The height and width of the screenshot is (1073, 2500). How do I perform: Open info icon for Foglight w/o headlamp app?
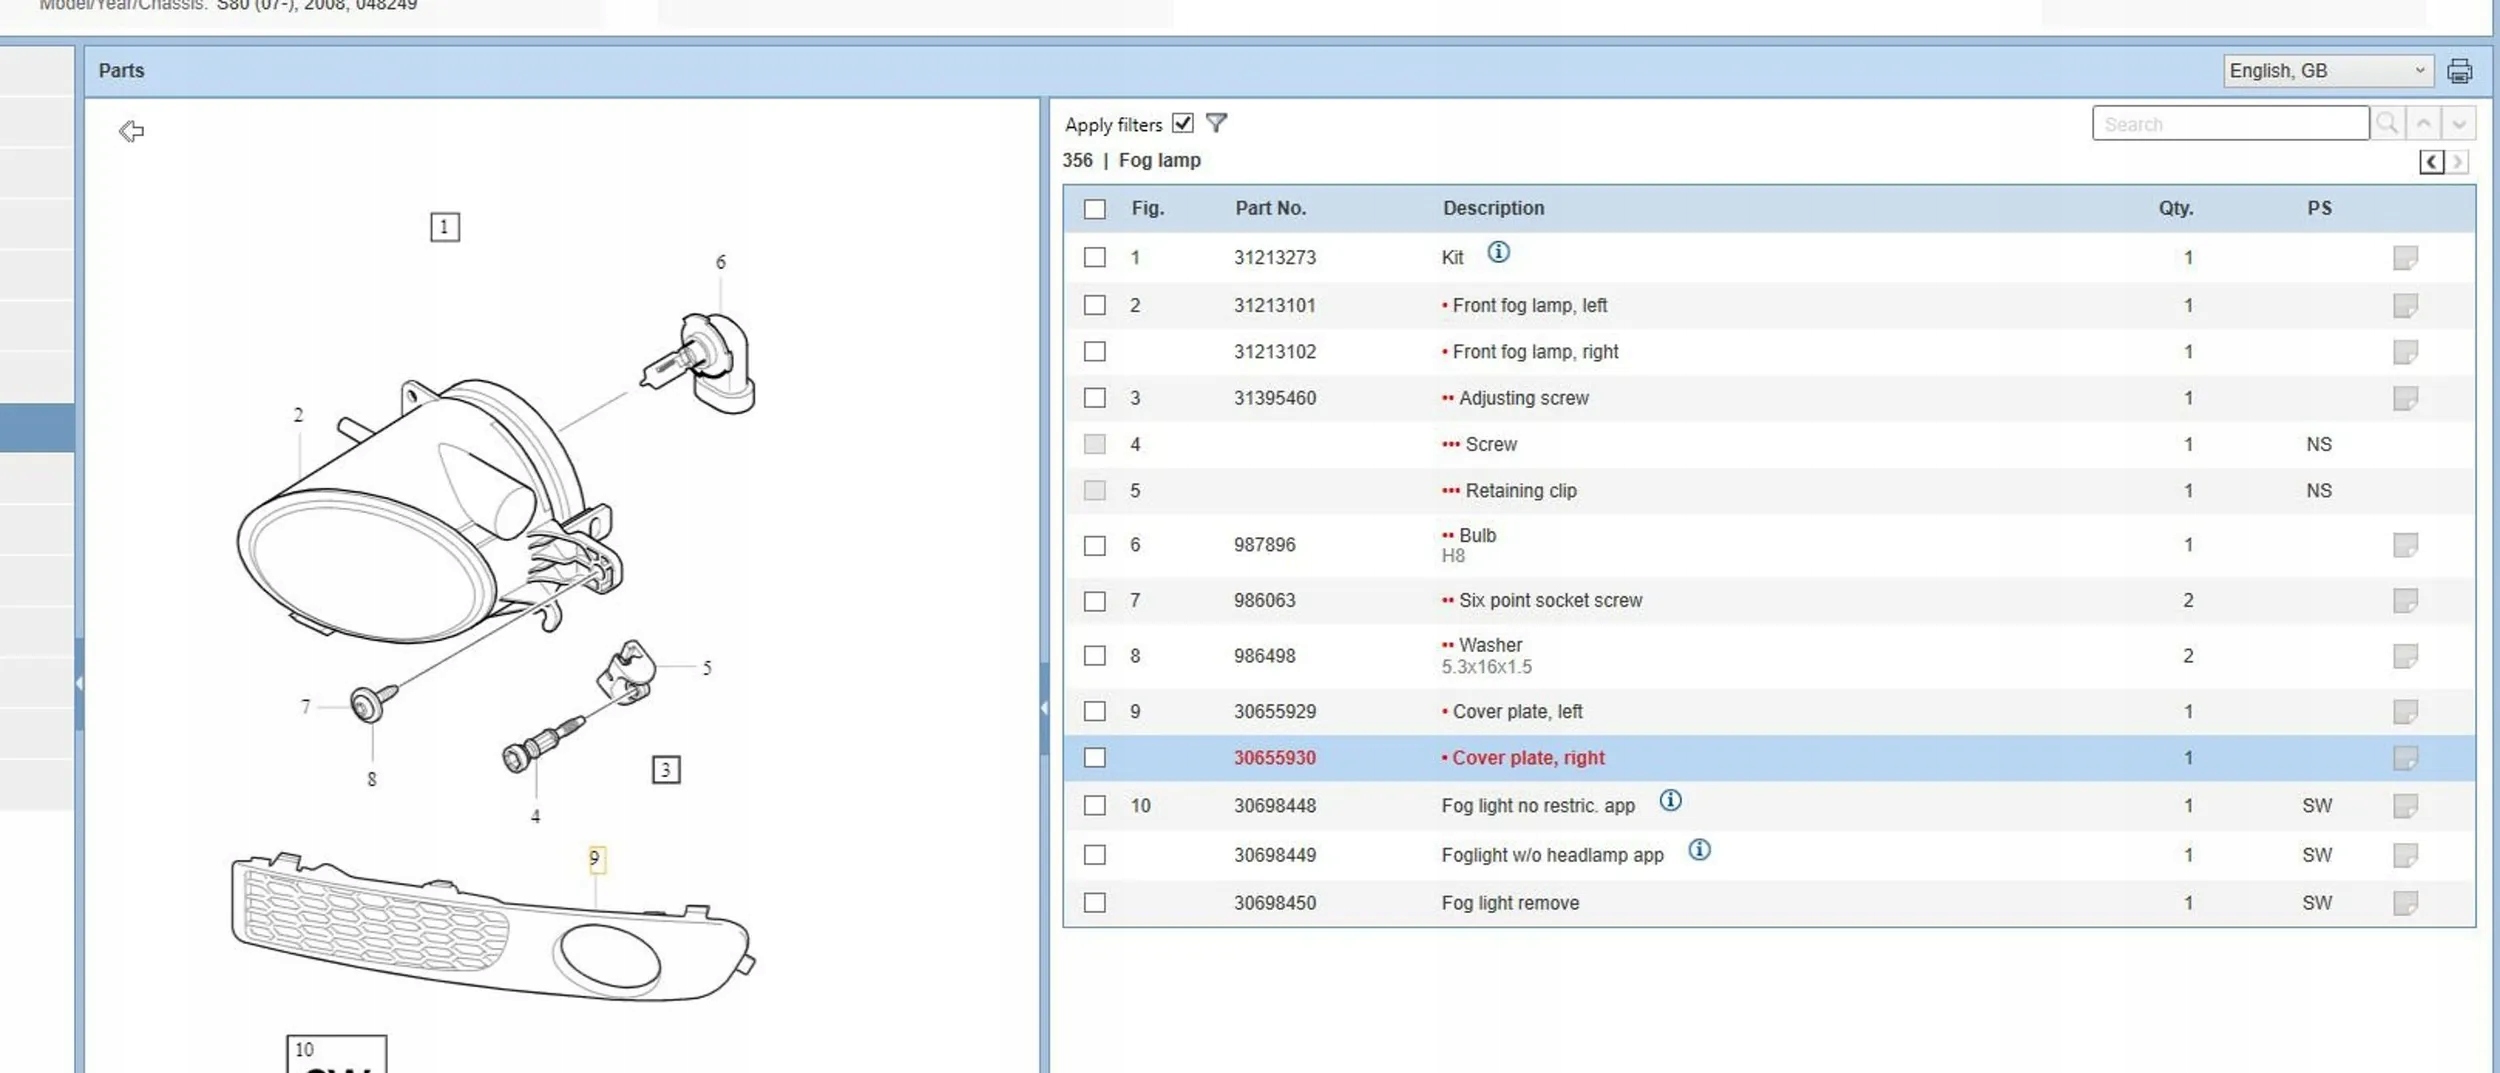pyautogui.click(x=1699, y=850)
